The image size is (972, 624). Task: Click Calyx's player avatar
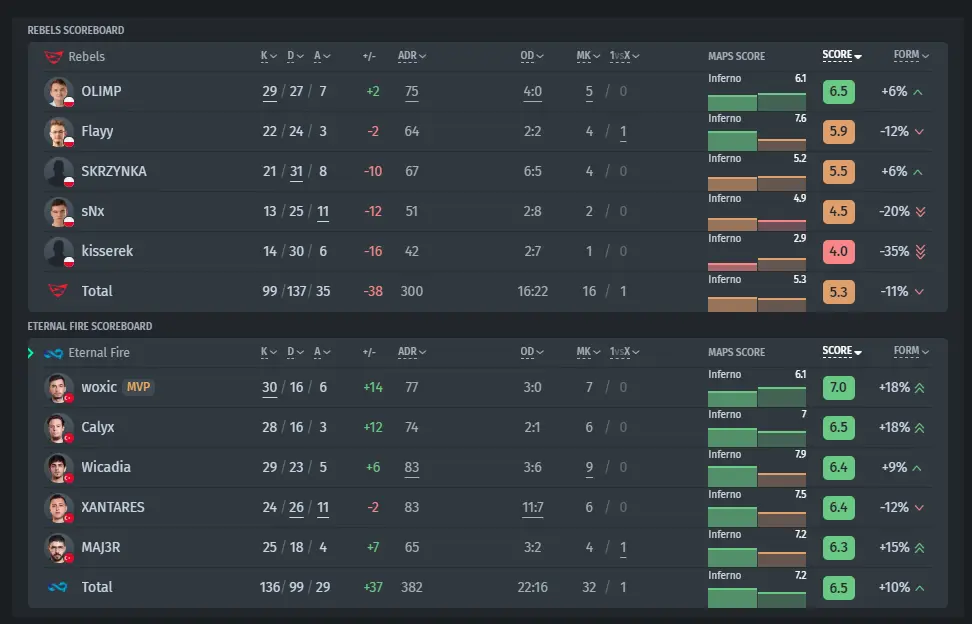[x=59, y=428]
